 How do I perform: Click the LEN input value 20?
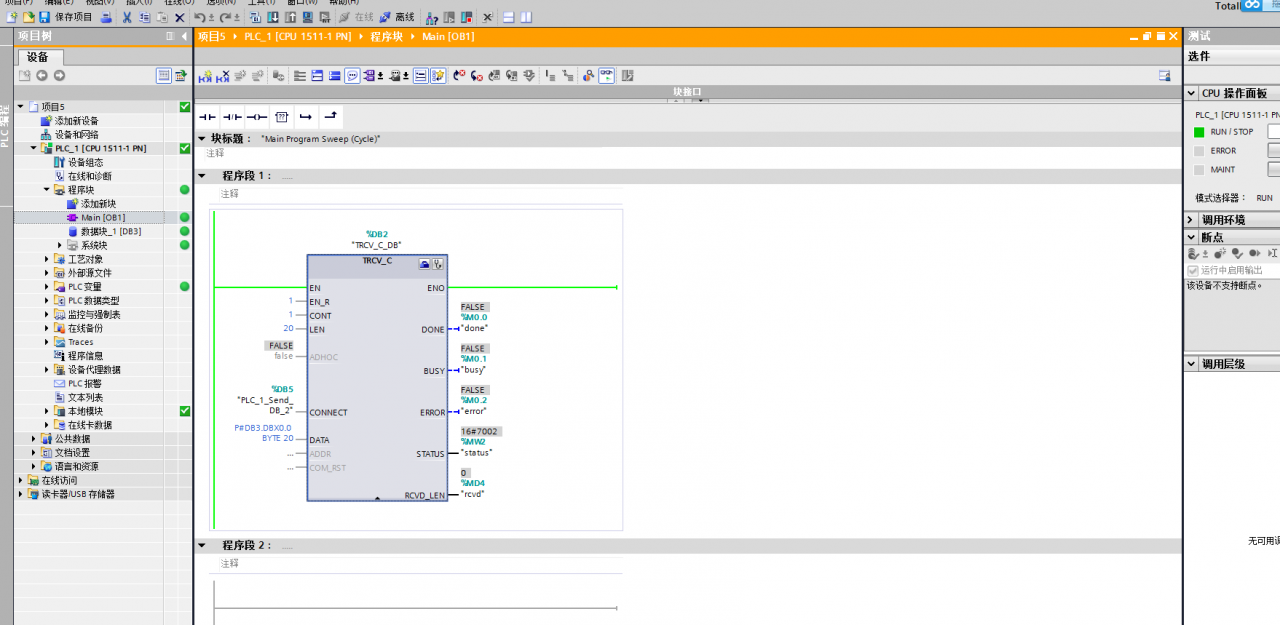[x=288, y=329]
